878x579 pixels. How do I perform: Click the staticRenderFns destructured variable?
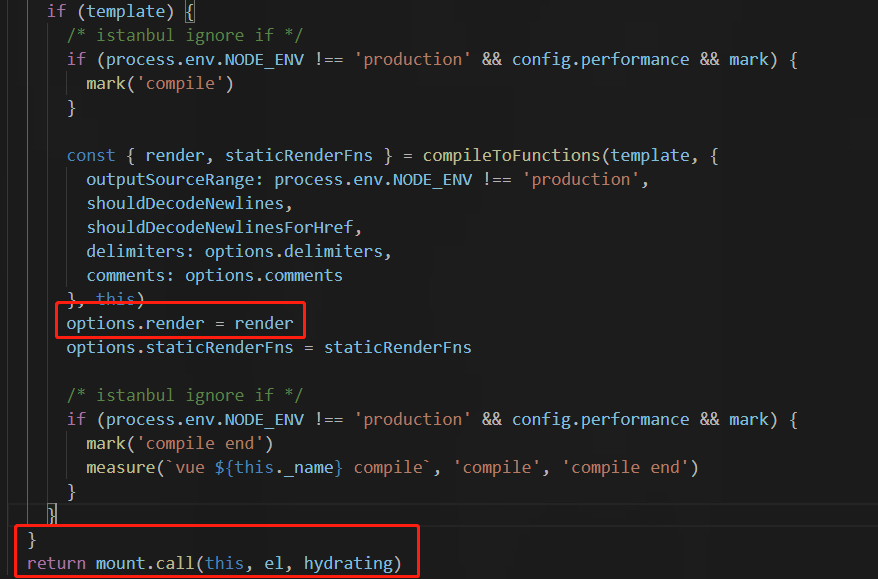(x=298, y=155)
